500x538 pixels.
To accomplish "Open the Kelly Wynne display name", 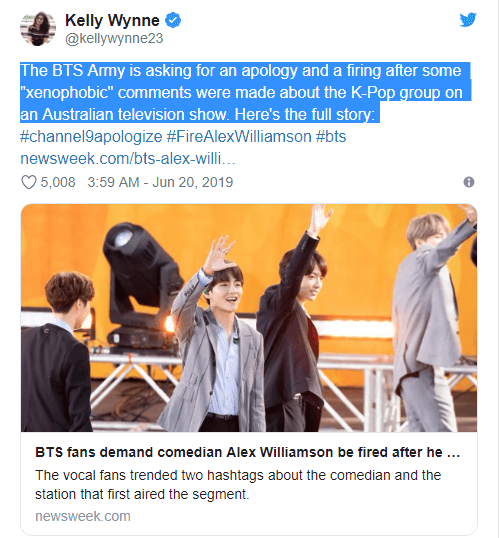I will [112, 20].
